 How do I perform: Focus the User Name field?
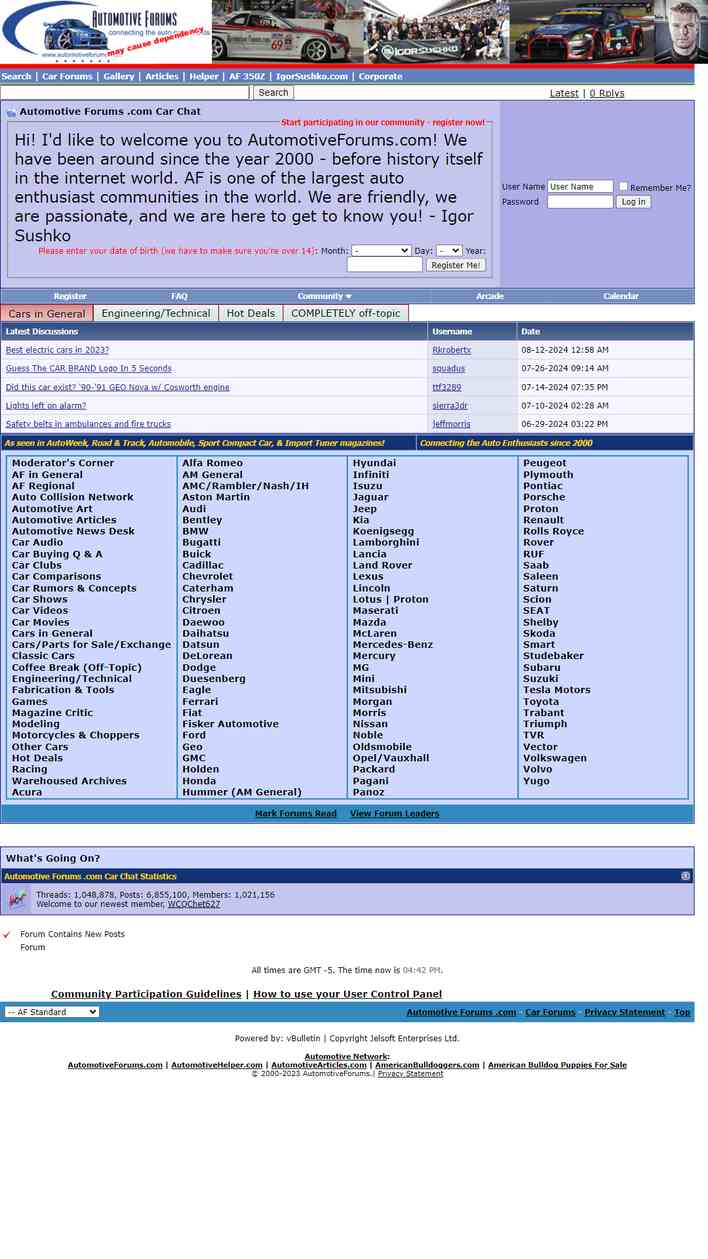click(580, 187)
